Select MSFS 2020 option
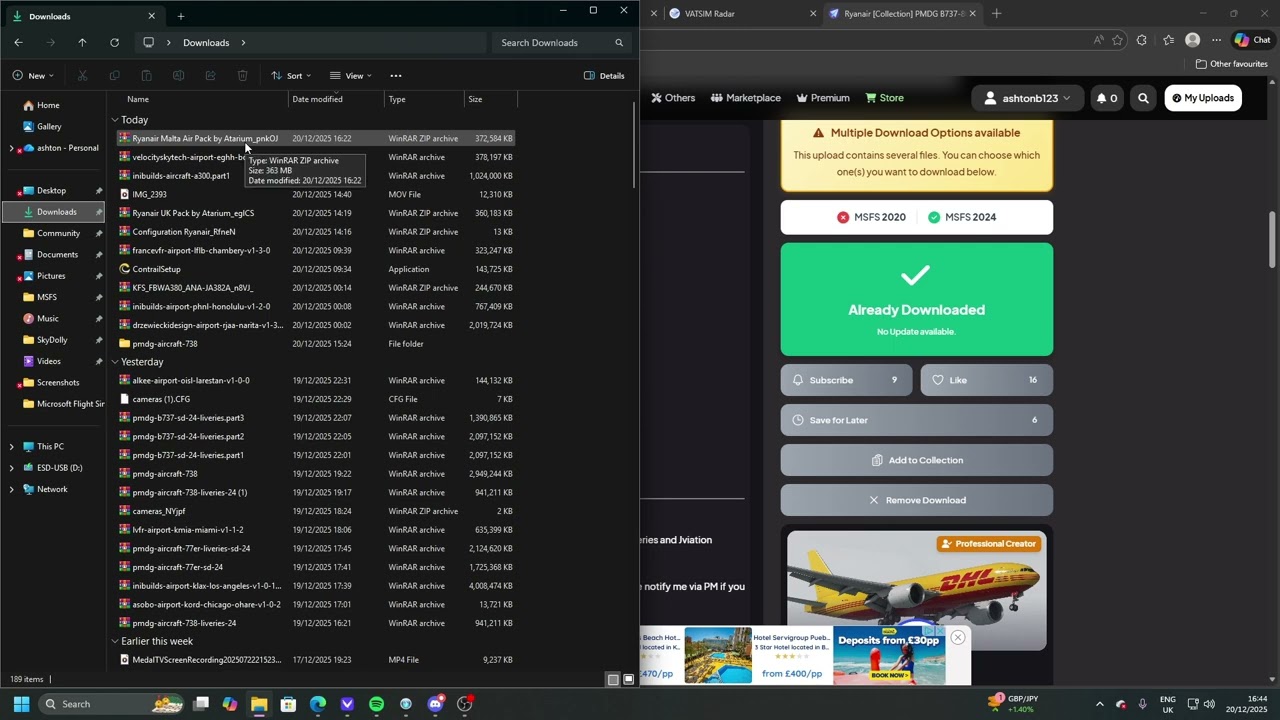The width and height of the screenshot is (1280, 720). tap(870, 217)
